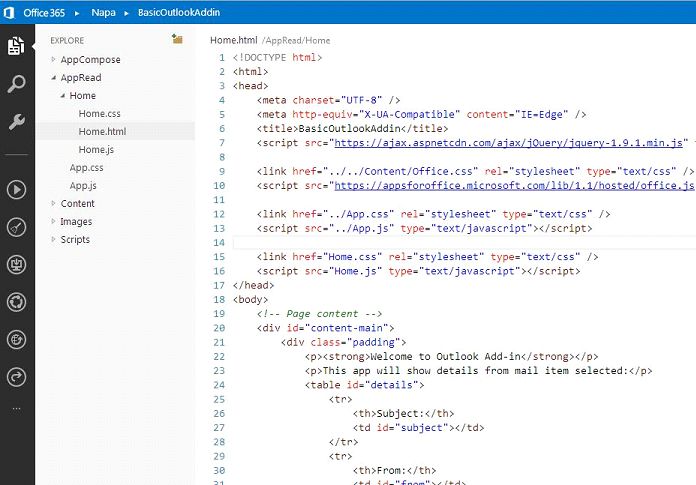The image size is (696, 485).
Task: Click the EXPLORE panel heading
Action: point(67,40)
